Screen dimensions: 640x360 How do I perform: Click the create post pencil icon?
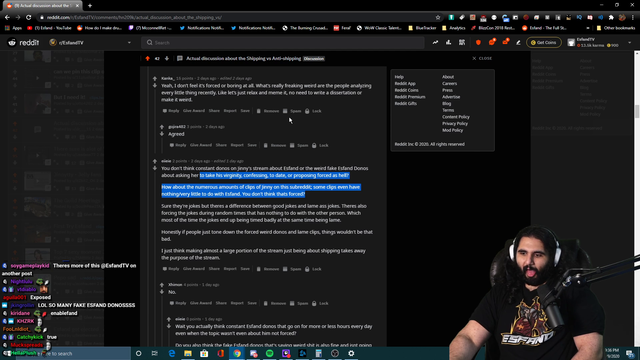pos(518,42)
